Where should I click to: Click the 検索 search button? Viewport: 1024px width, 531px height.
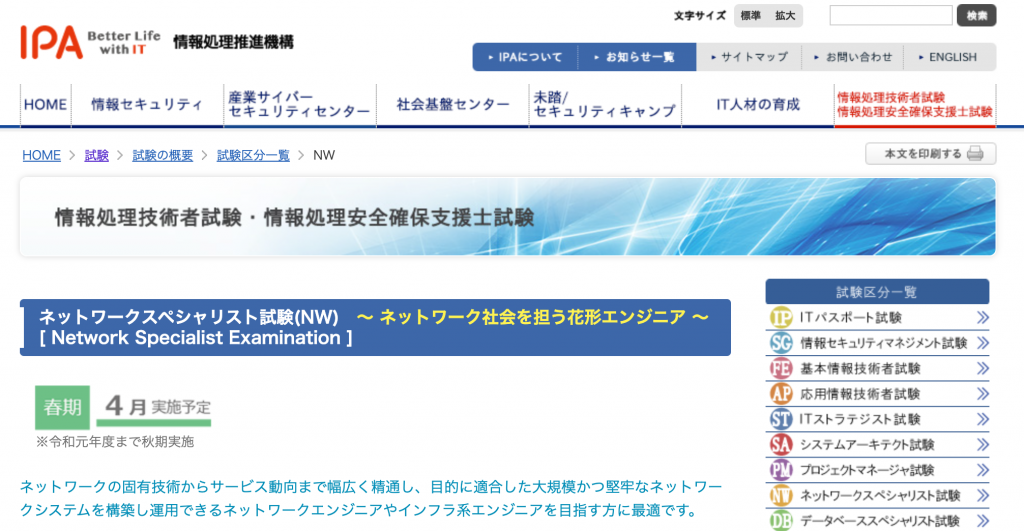tap(976, 15)
